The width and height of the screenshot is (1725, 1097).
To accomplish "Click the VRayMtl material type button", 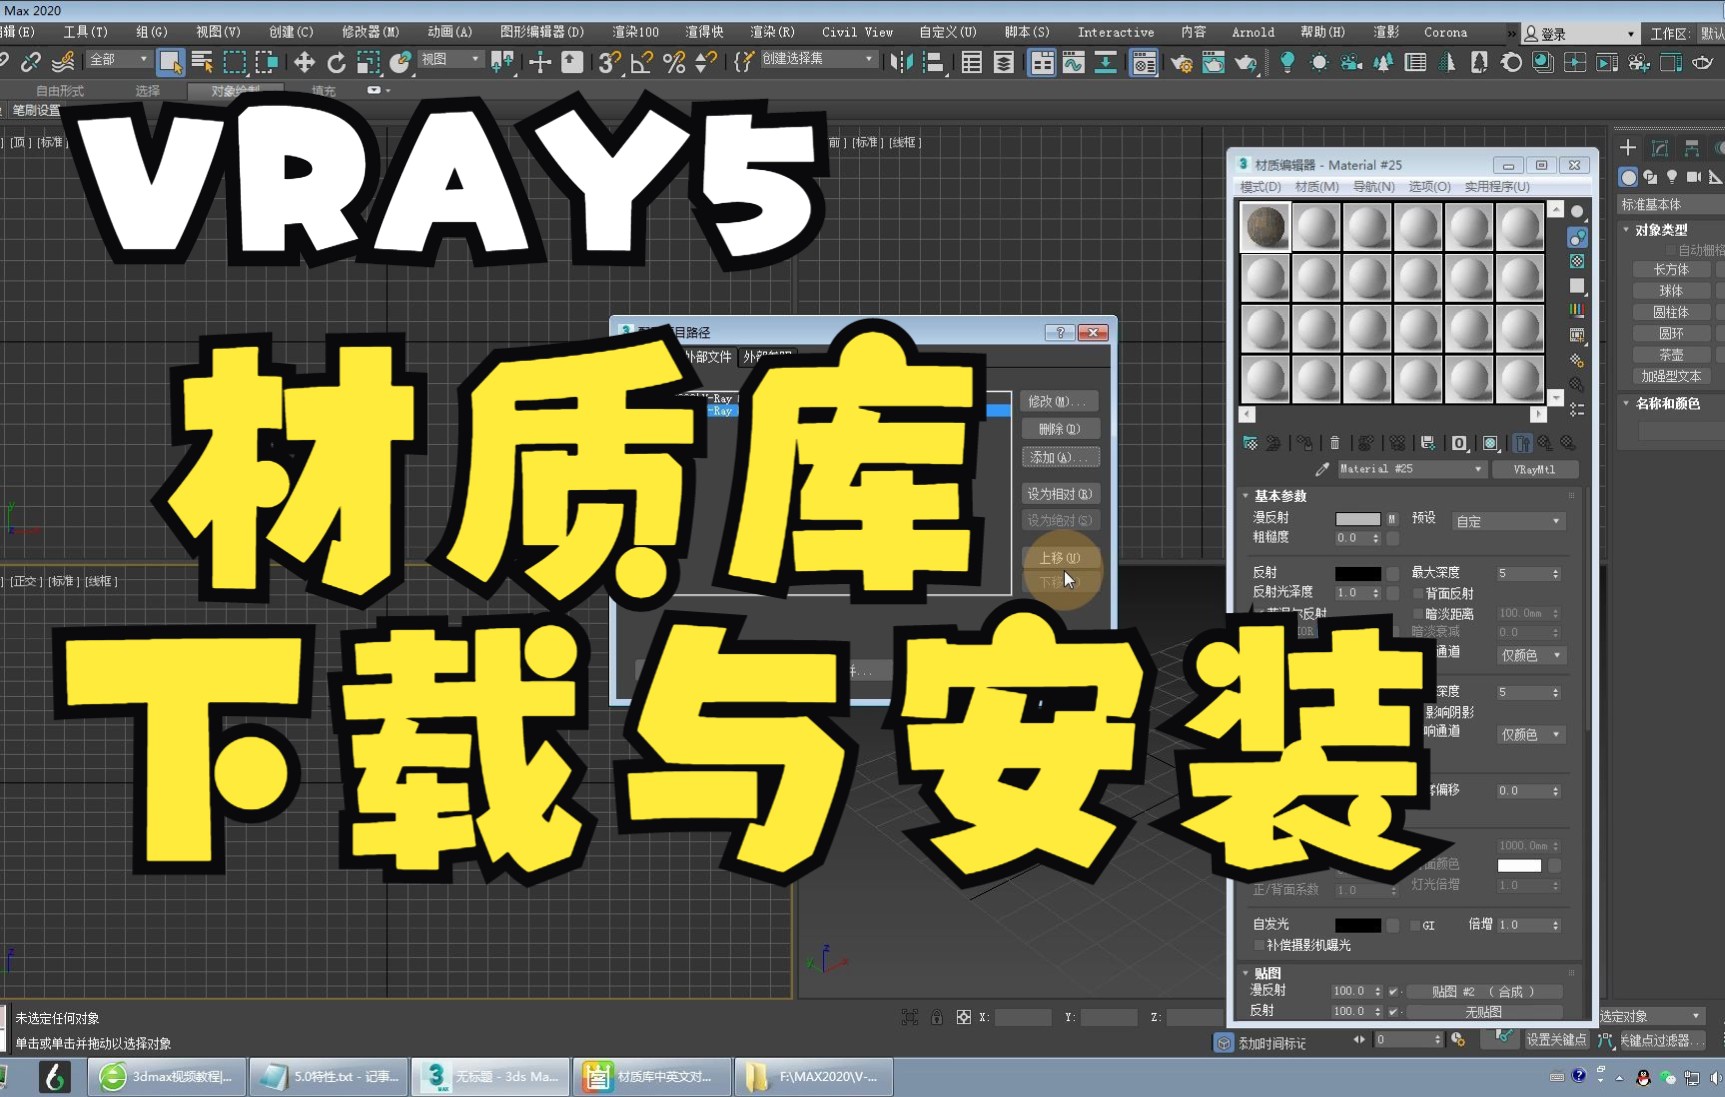I will (1534, 469).
